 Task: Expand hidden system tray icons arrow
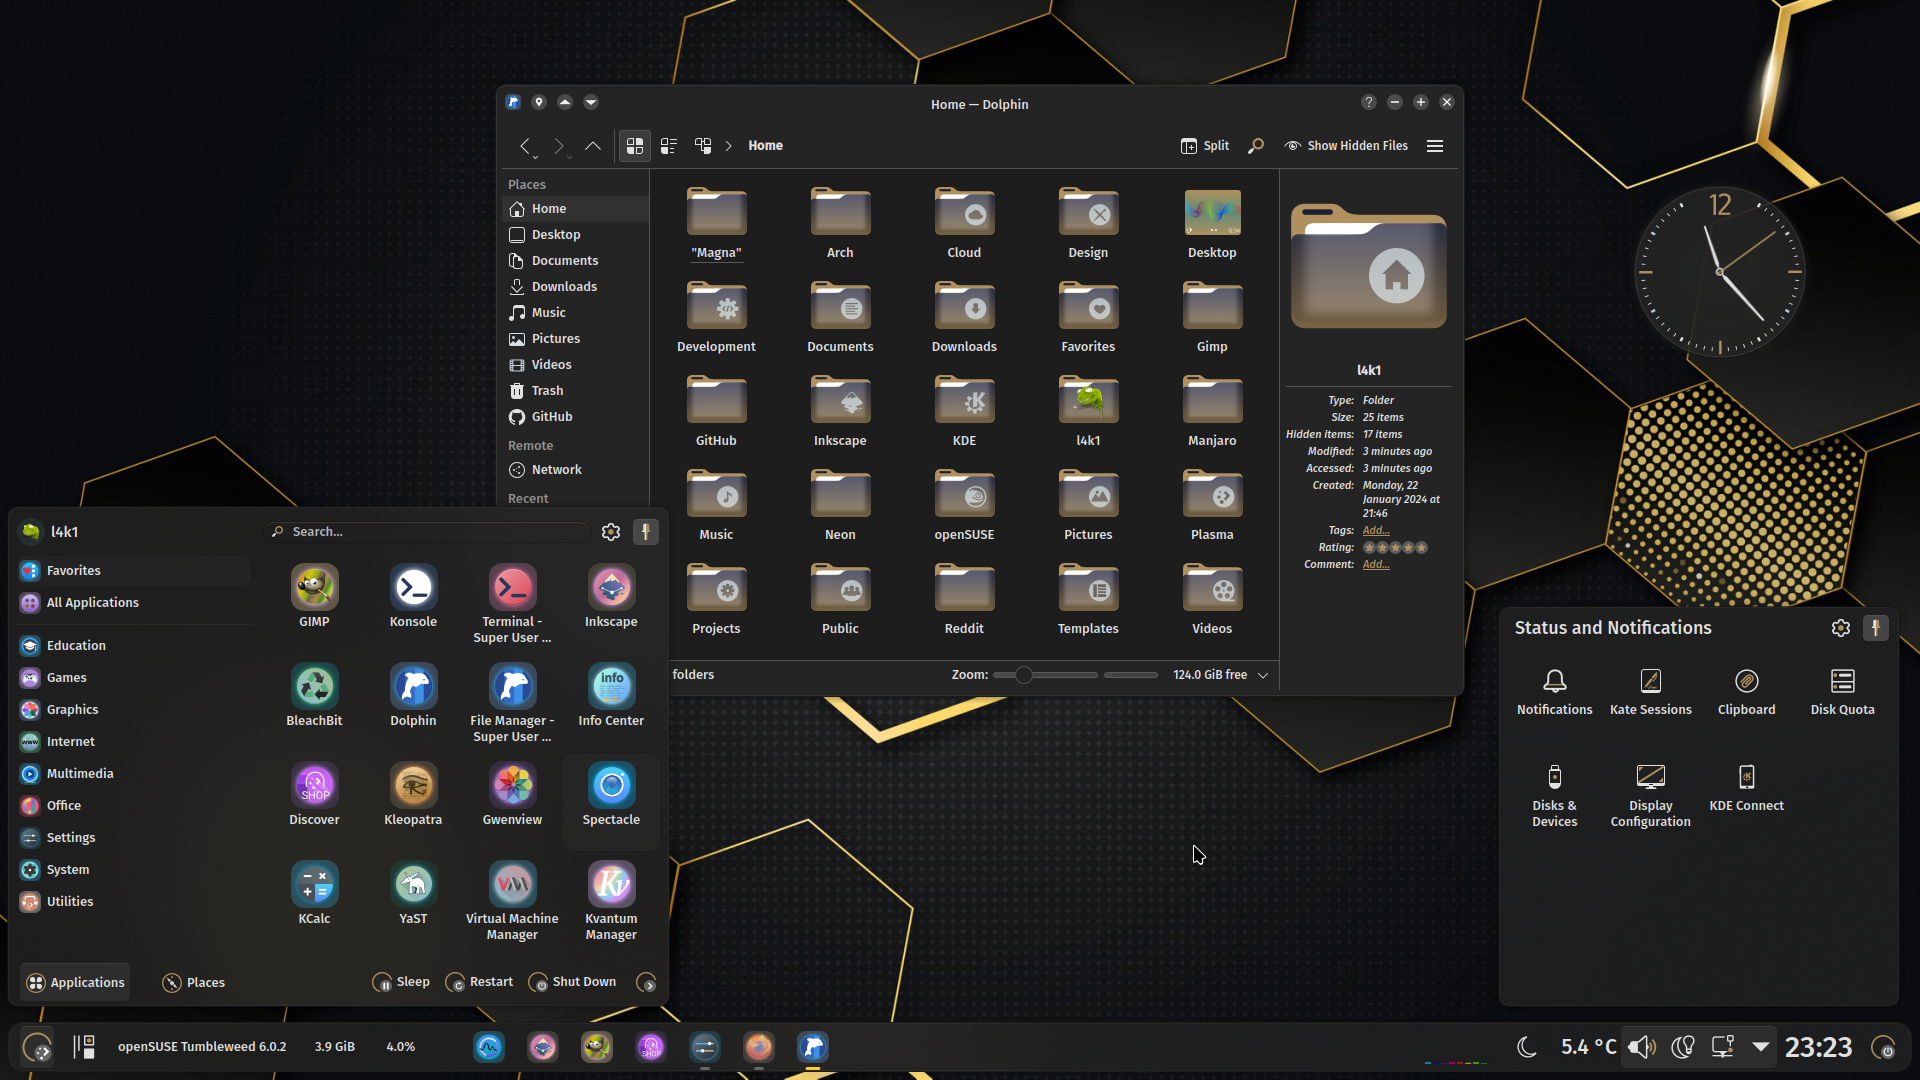(x=1761, y=1047)
